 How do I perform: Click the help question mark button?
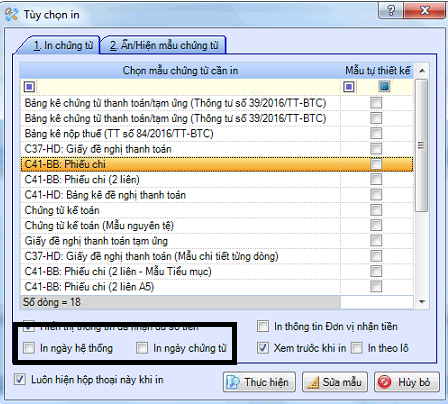click(391, 10)
